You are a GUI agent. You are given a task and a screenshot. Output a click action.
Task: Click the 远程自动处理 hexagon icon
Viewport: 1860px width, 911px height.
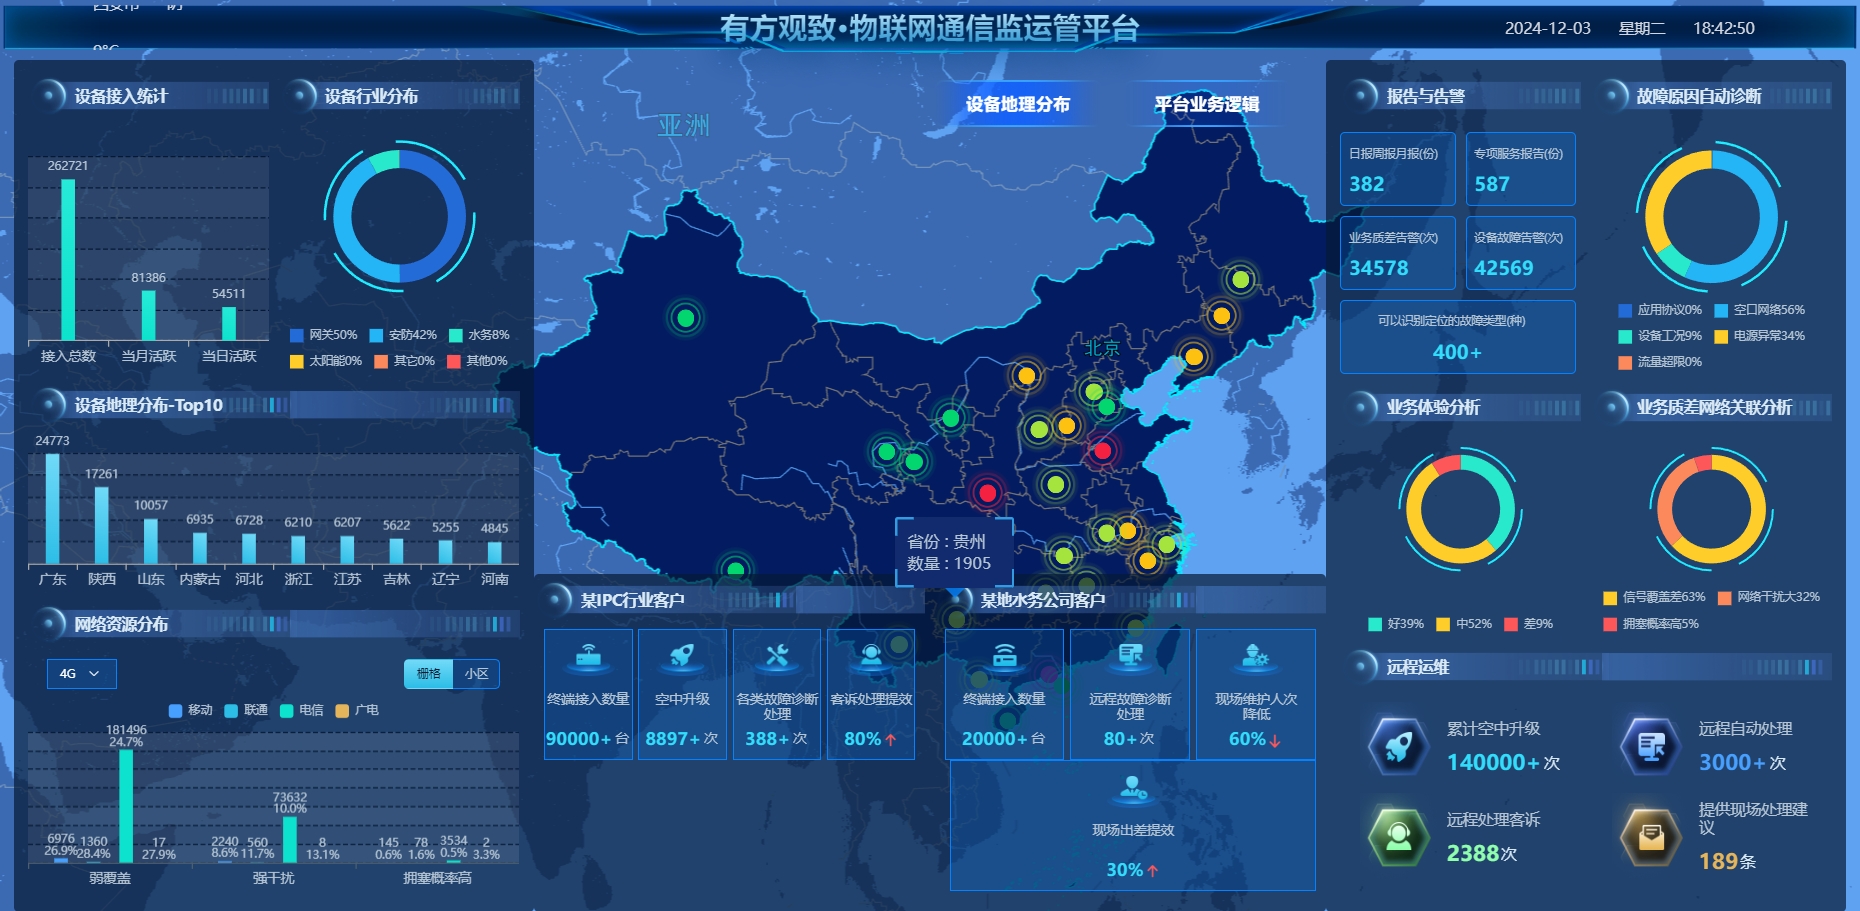(1651, 746)
